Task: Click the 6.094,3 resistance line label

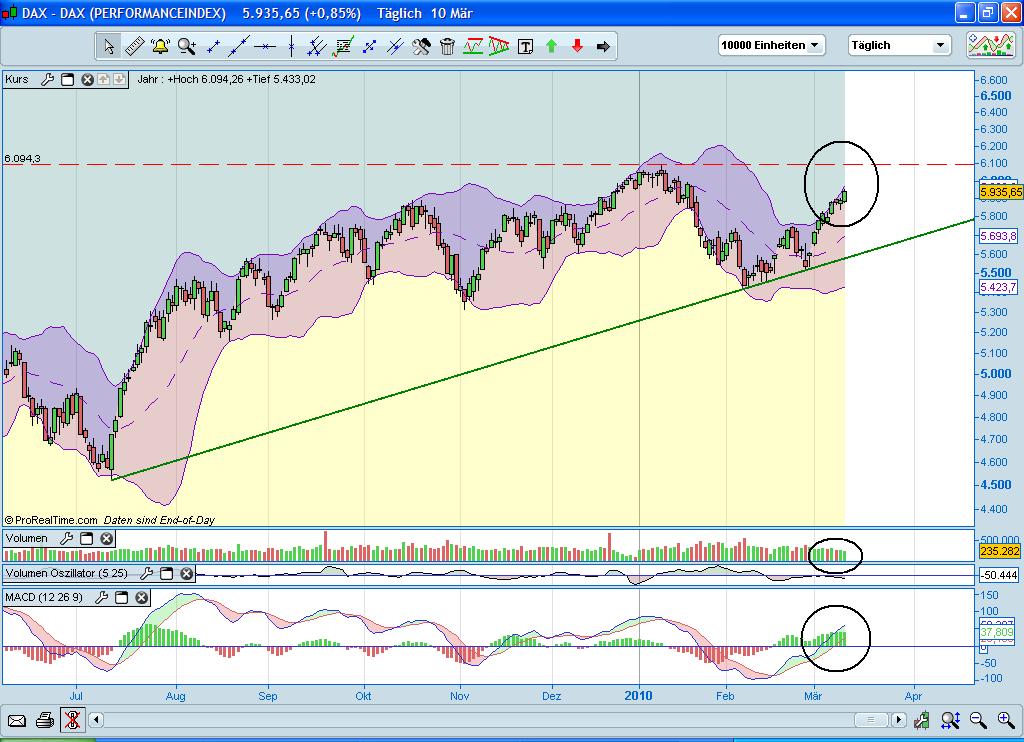Action: (x=22, y=158)
